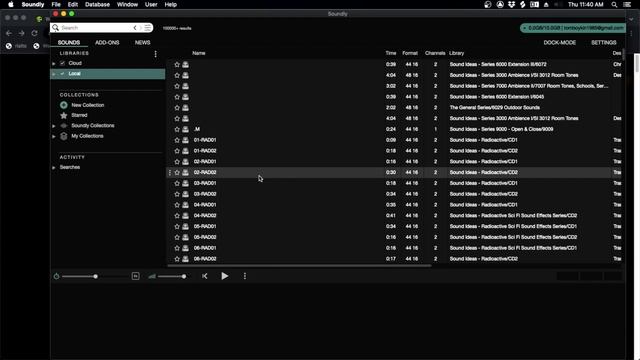Skip to start of sound

204,276
